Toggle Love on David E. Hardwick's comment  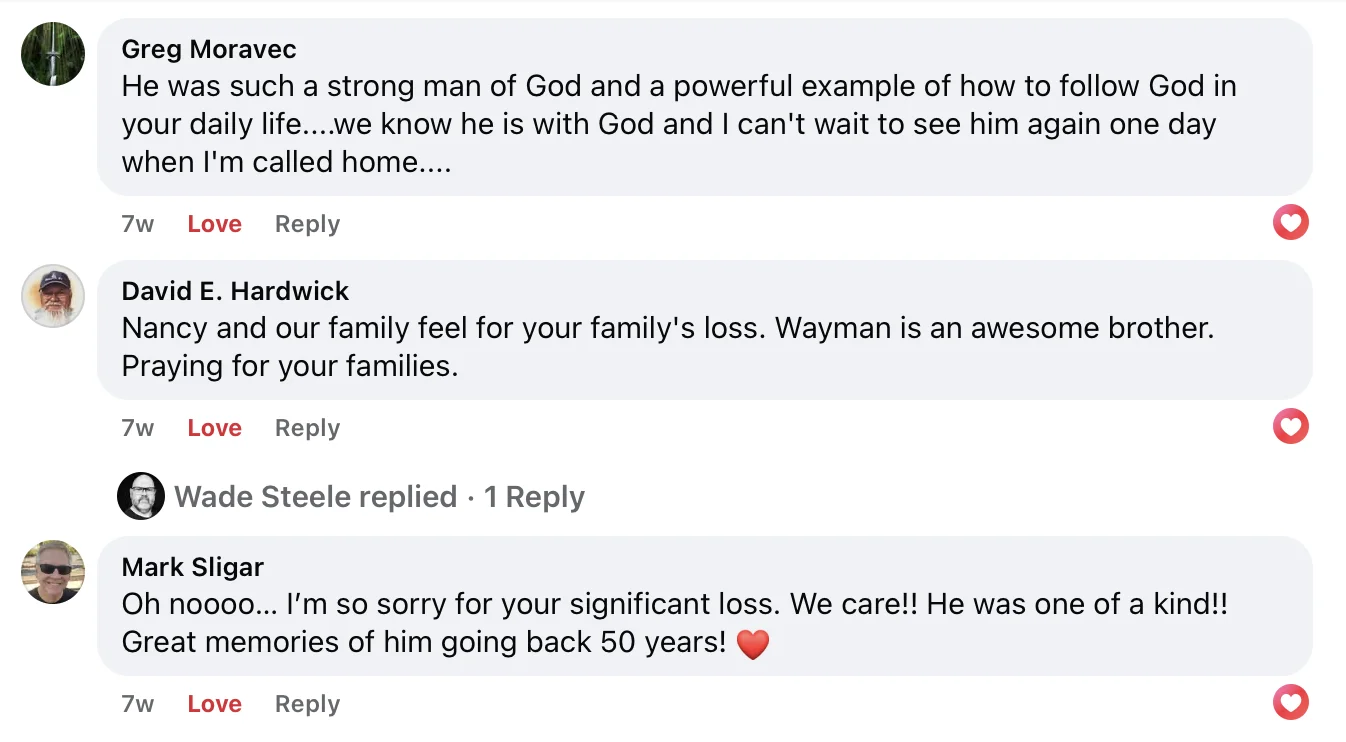tap(214, 428)
